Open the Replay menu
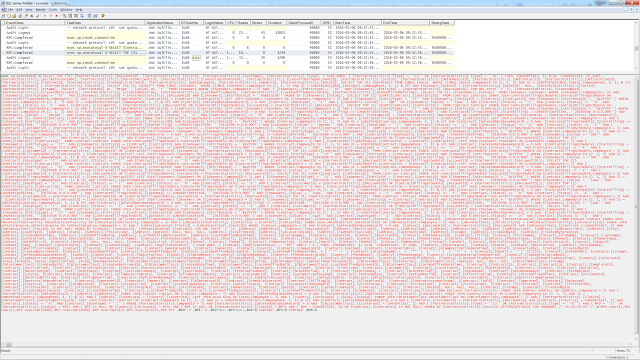Image resolution: width=640 pixels, height=360 pixels. (x=40, y=10)
